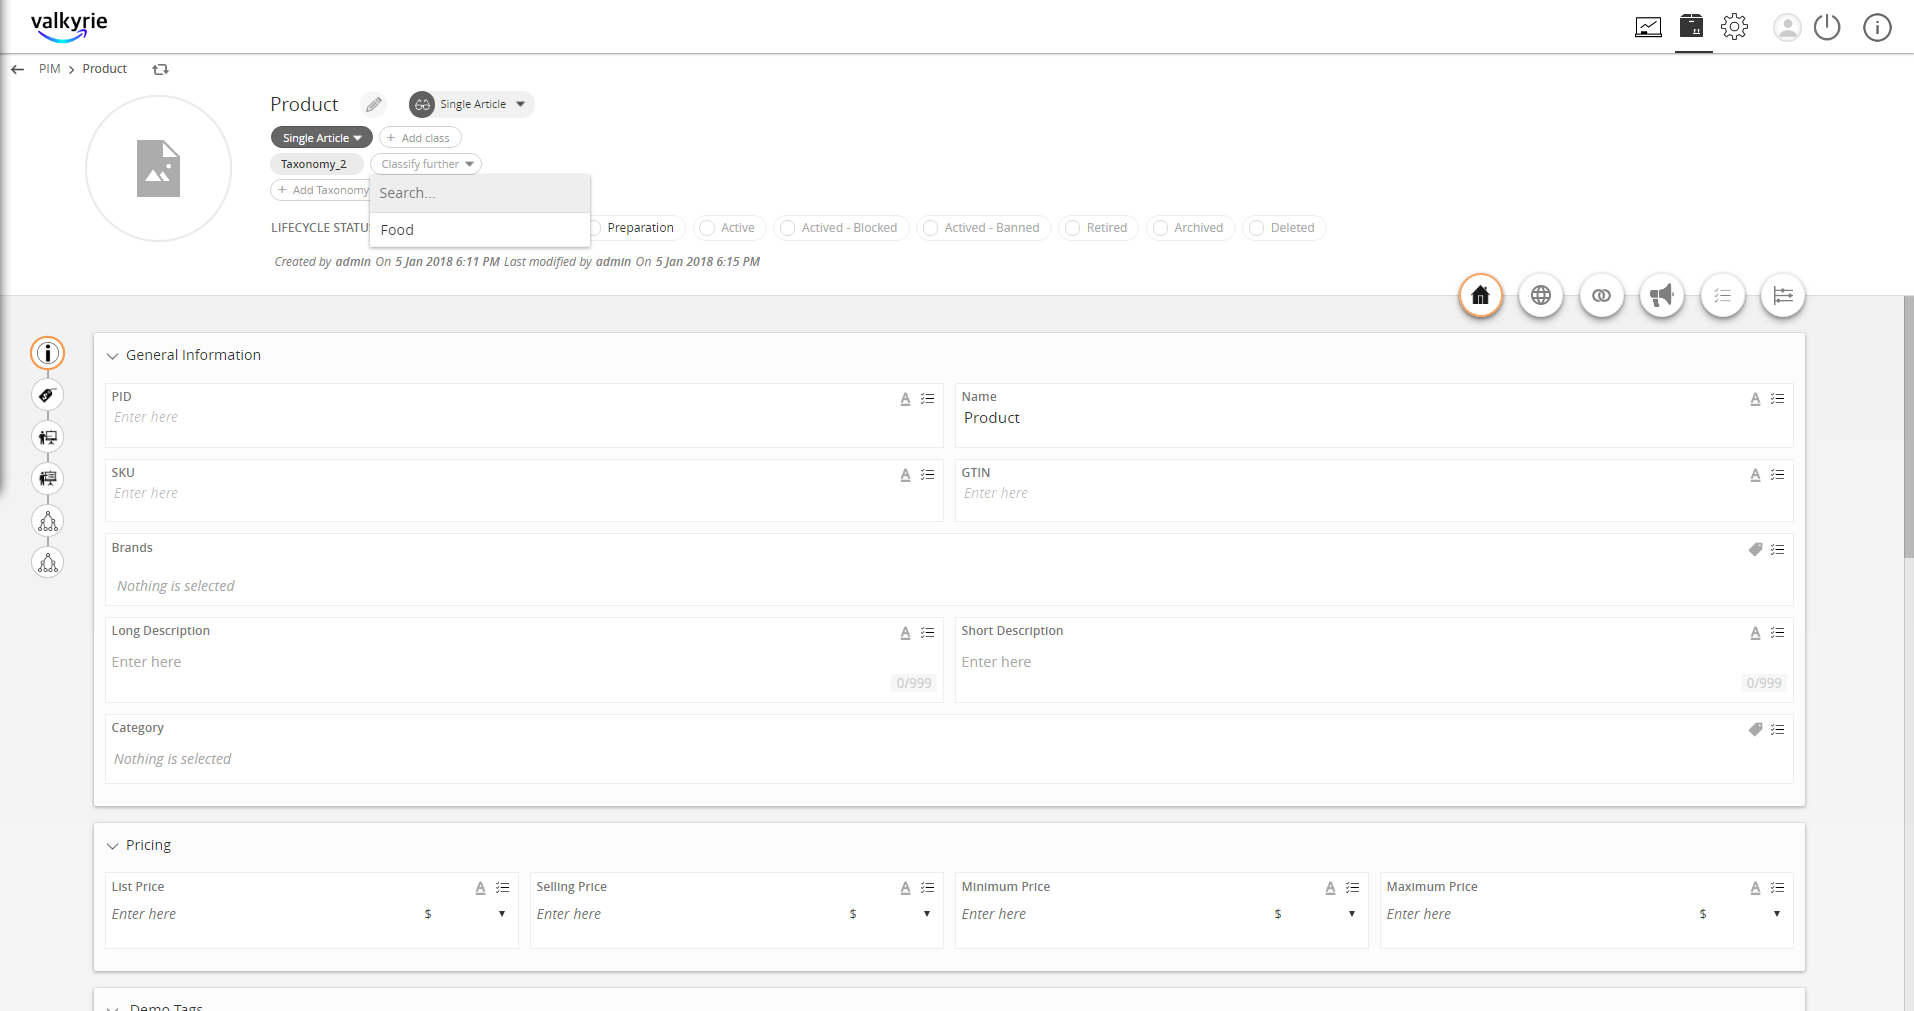Click the list icon on Long Description field

tap(927, 633)
